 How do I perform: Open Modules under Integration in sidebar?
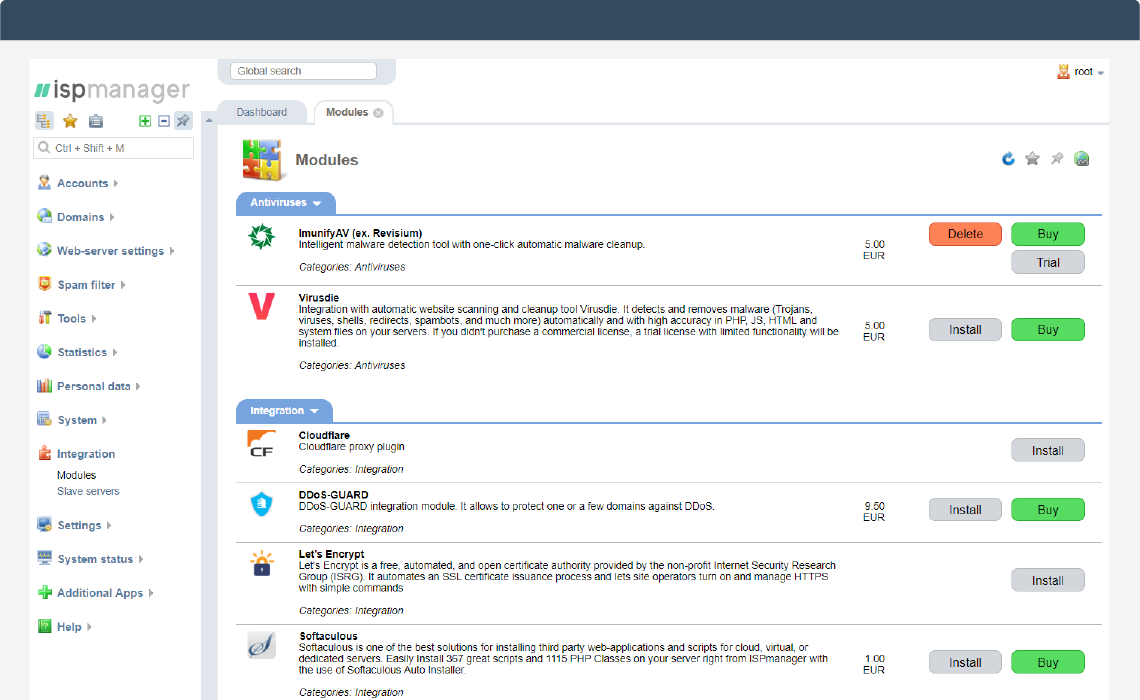tap(76, 475)
